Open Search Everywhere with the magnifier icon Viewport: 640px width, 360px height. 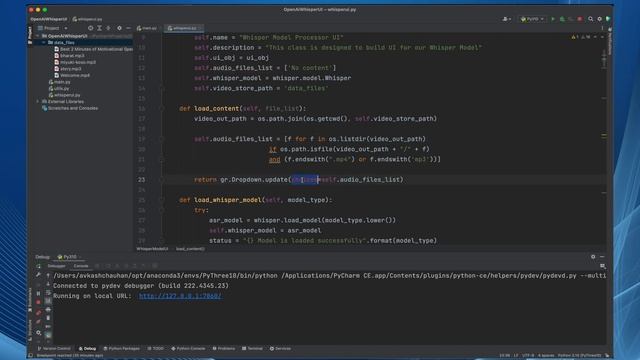591,19
